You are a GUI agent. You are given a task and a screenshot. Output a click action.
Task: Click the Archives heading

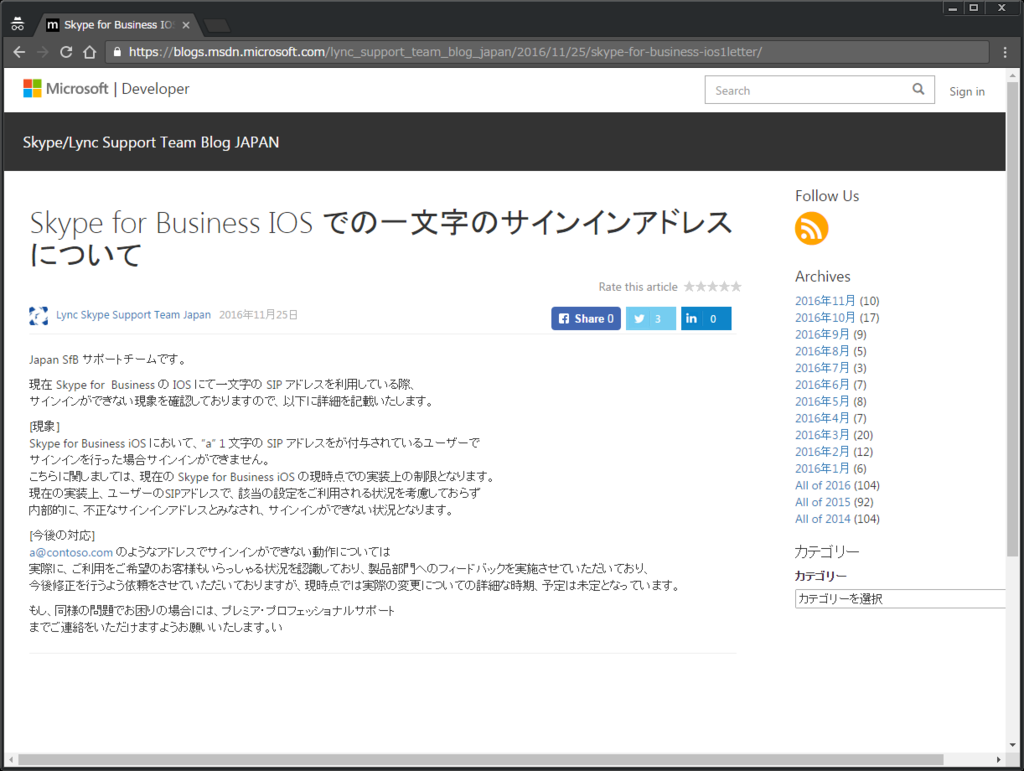tap(823, 277)
